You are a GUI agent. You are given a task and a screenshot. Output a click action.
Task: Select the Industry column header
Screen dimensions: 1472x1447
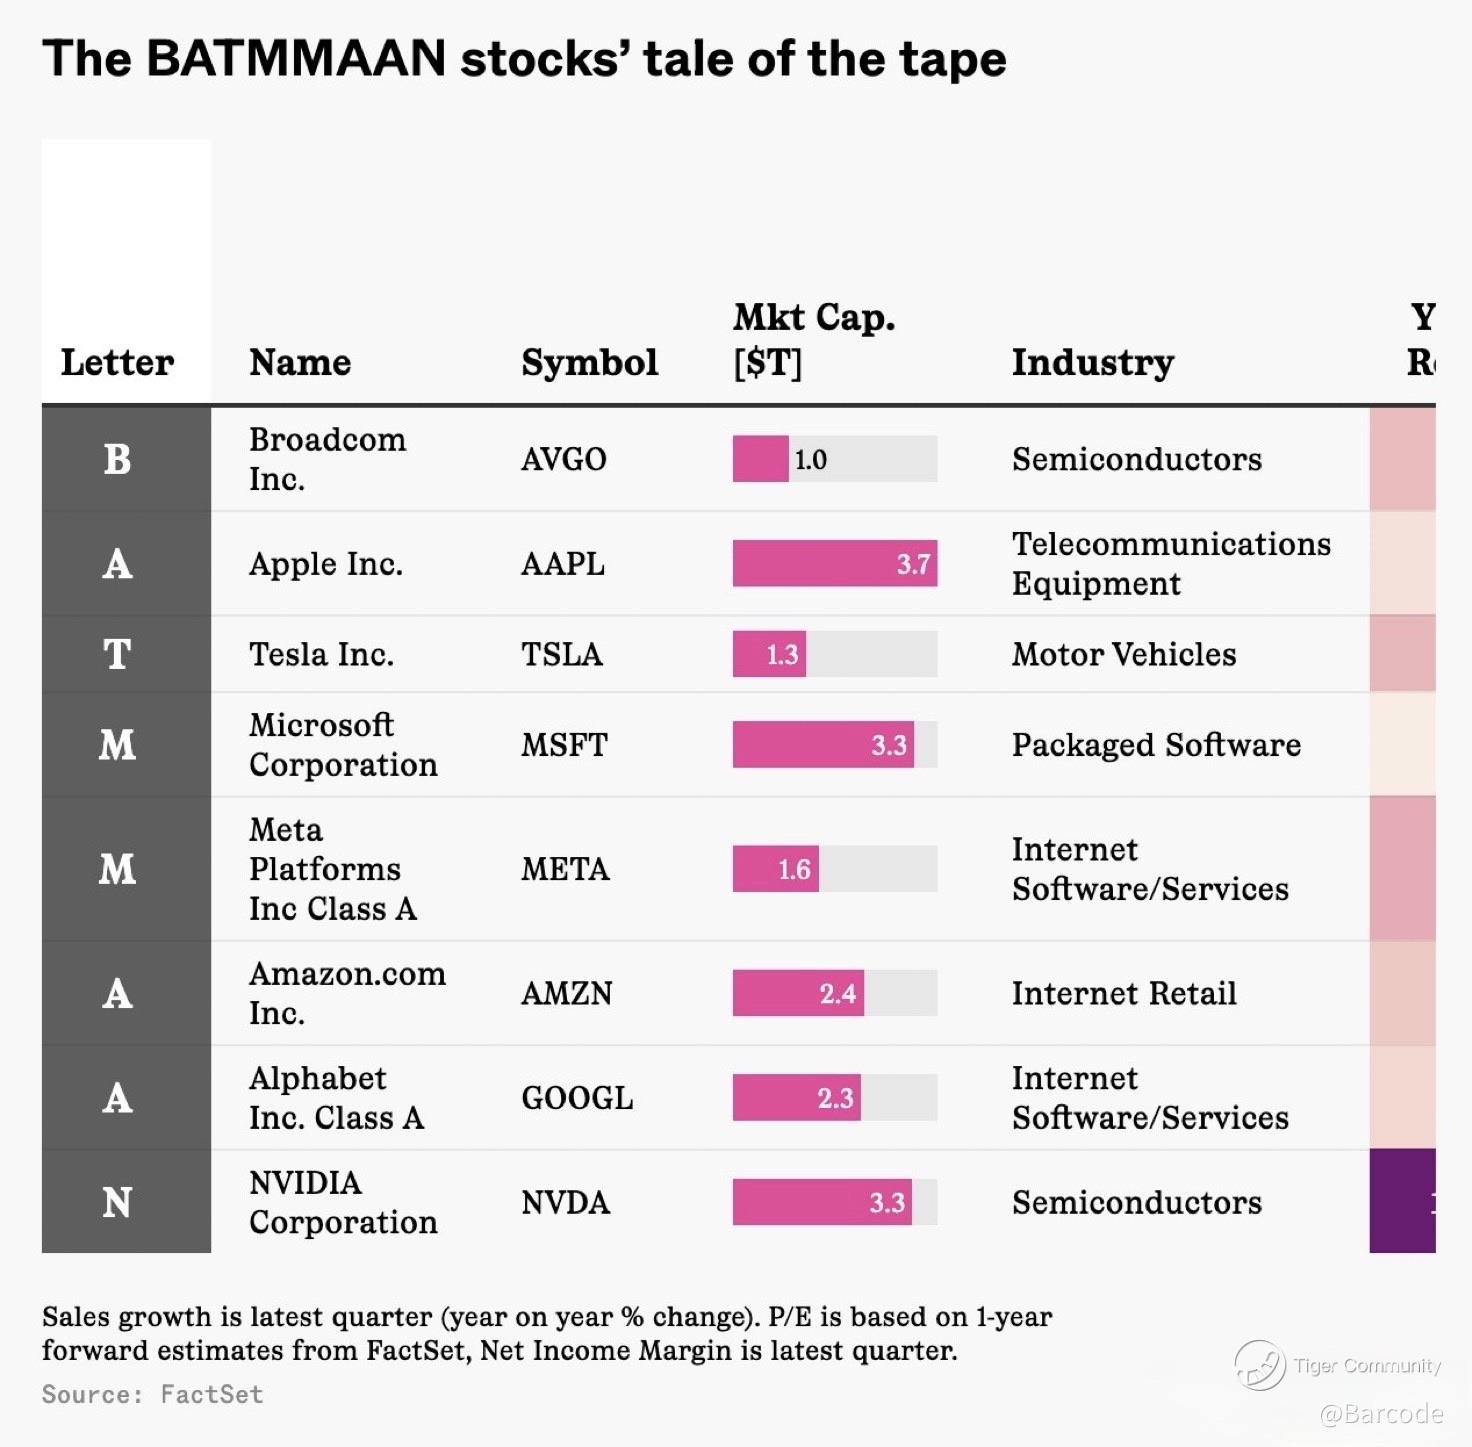pos(1092,362)
